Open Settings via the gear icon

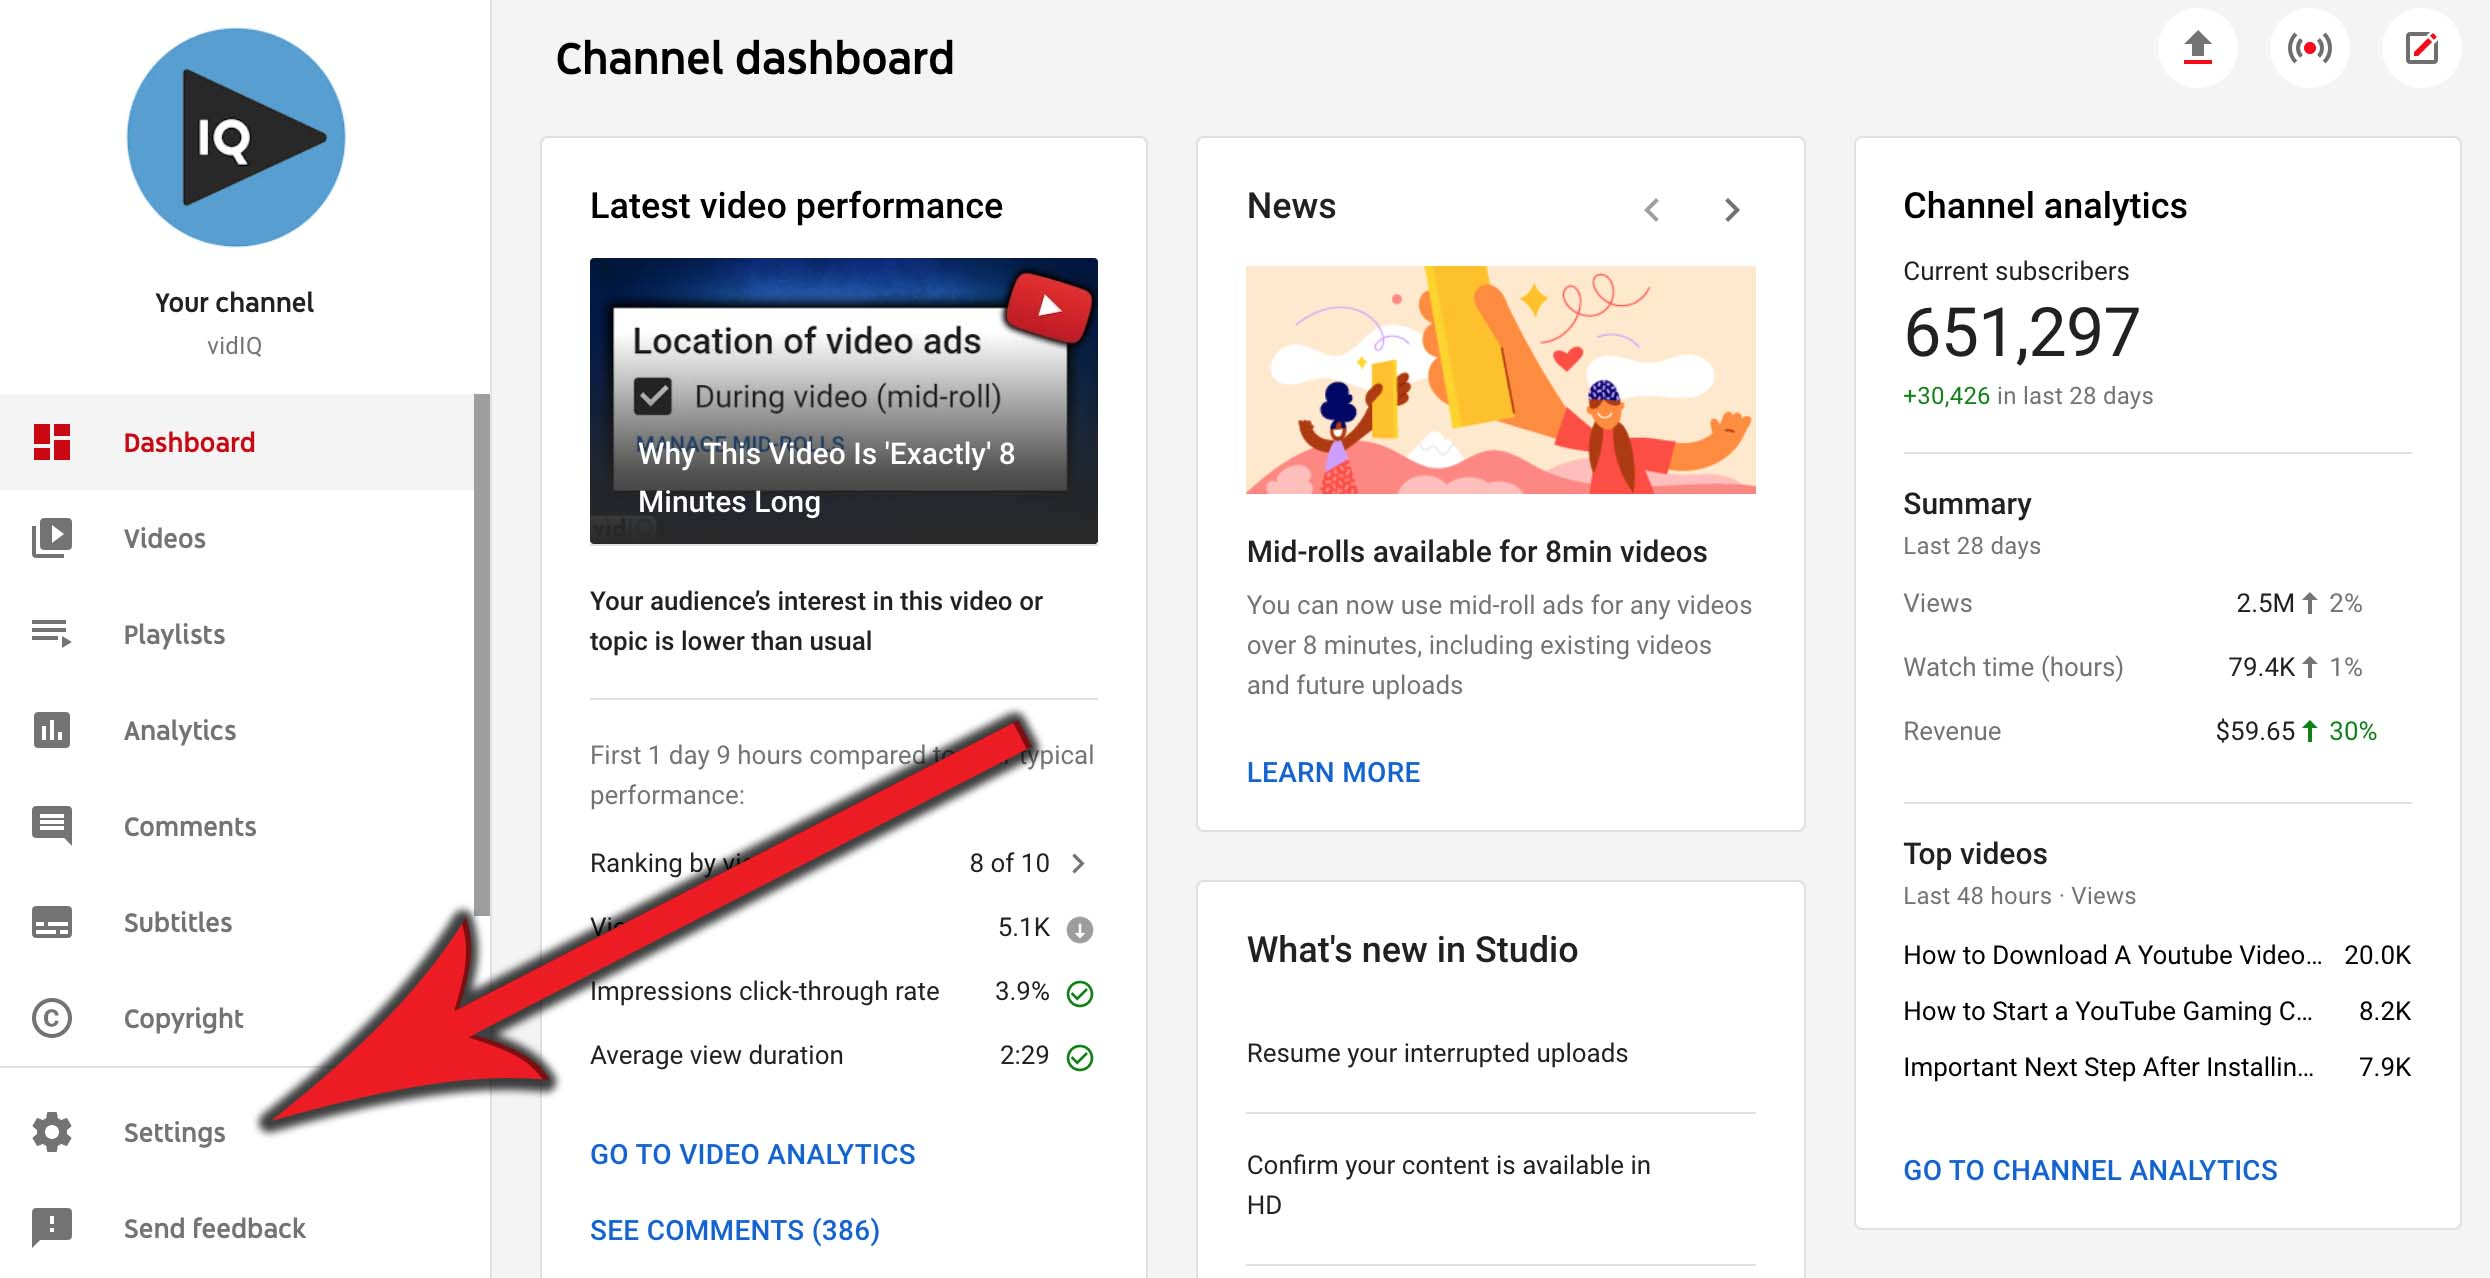tap(52, 1132)
